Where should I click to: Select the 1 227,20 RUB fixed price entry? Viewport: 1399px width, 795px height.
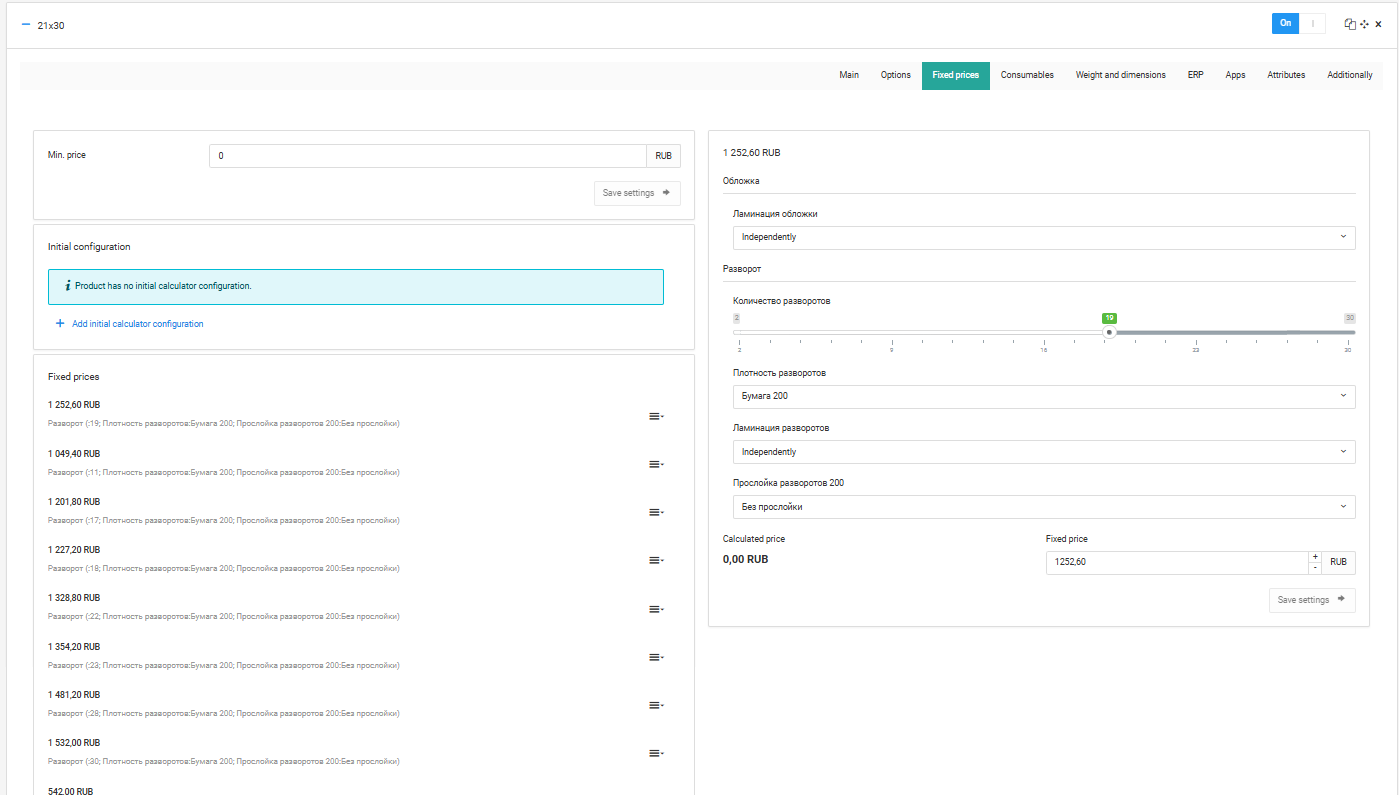pos(74,549)
